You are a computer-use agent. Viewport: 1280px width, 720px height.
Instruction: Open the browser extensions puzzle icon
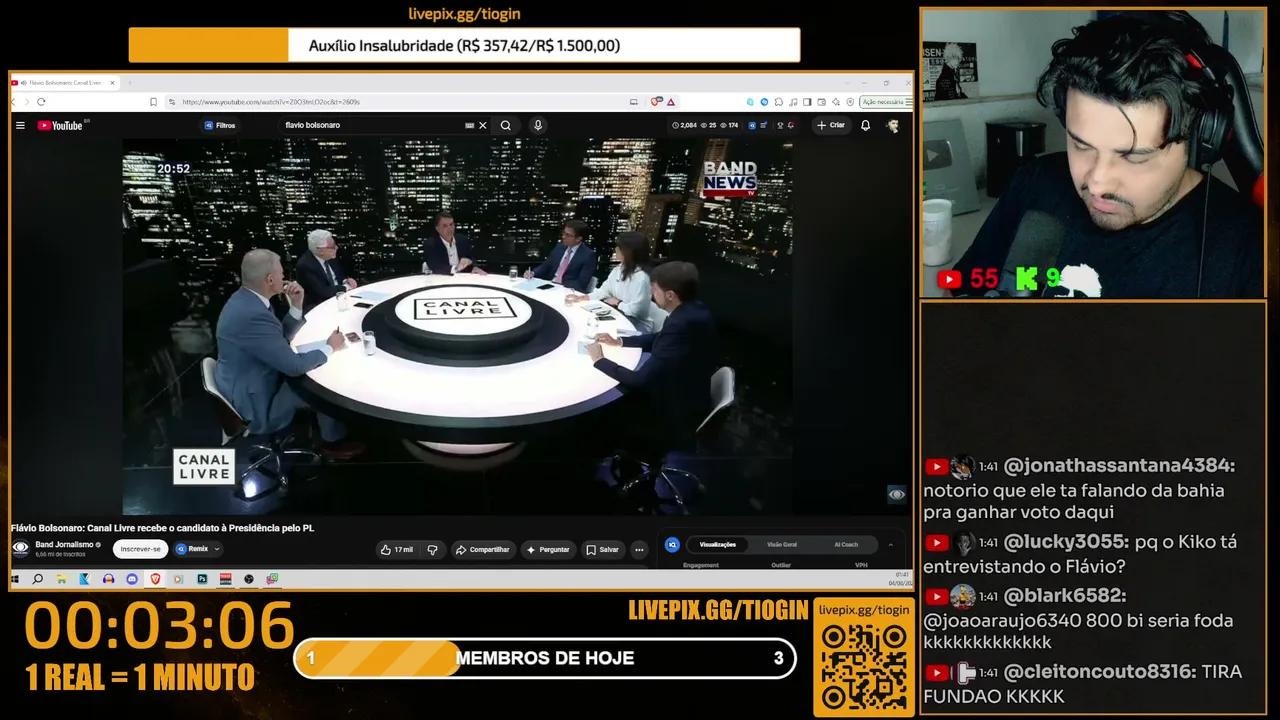tap(779, 101)
